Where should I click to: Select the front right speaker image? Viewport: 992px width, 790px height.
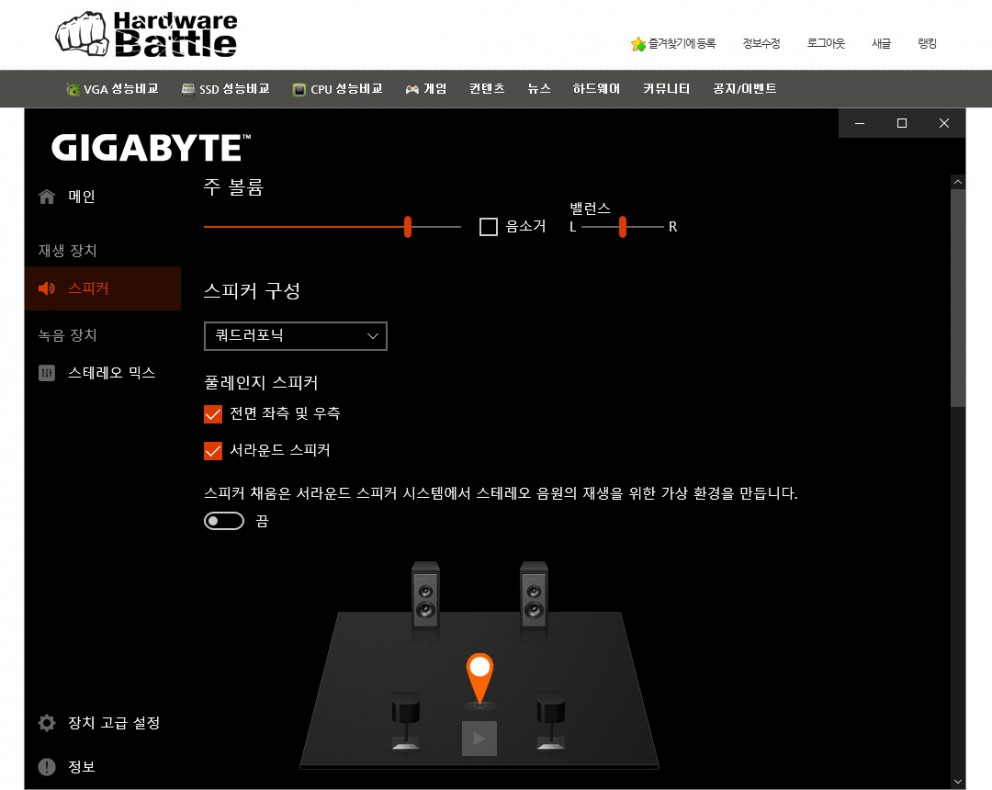(534, 595)
